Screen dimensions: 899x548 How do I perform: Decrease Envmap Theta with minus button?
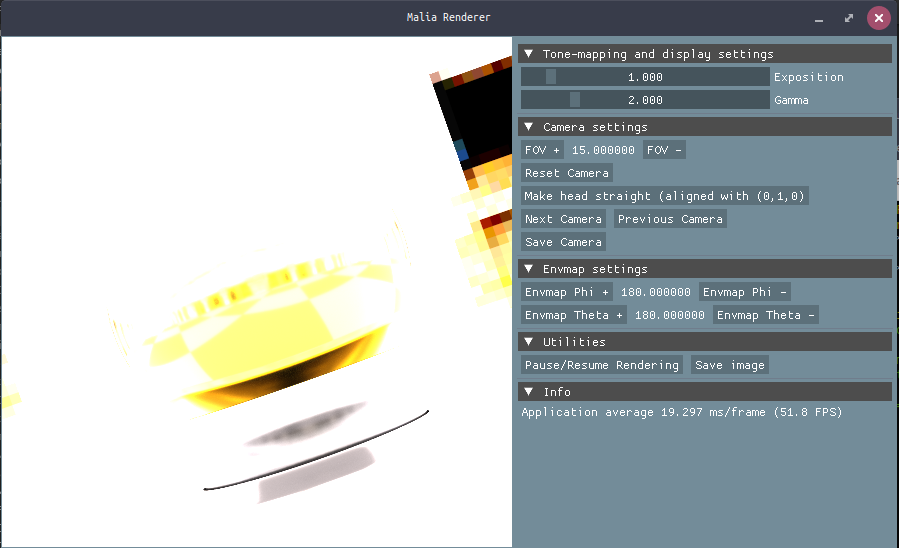click(x=765, y=315)
